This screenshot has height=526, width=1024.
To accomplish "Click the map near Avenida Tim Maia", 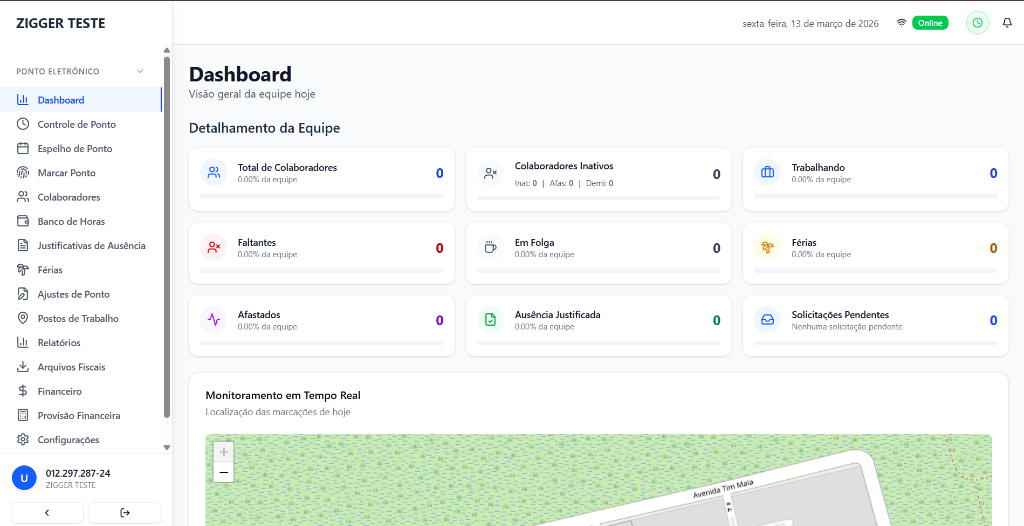I will [x=725, y=490].
